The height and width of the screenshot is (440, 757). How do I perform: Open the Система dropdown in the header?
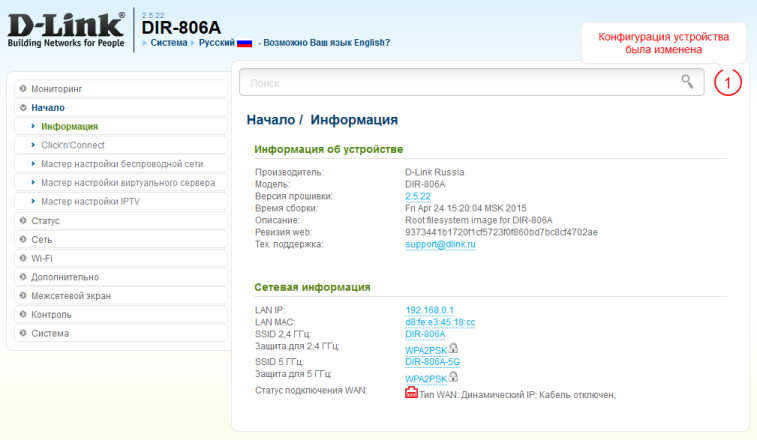168,43
